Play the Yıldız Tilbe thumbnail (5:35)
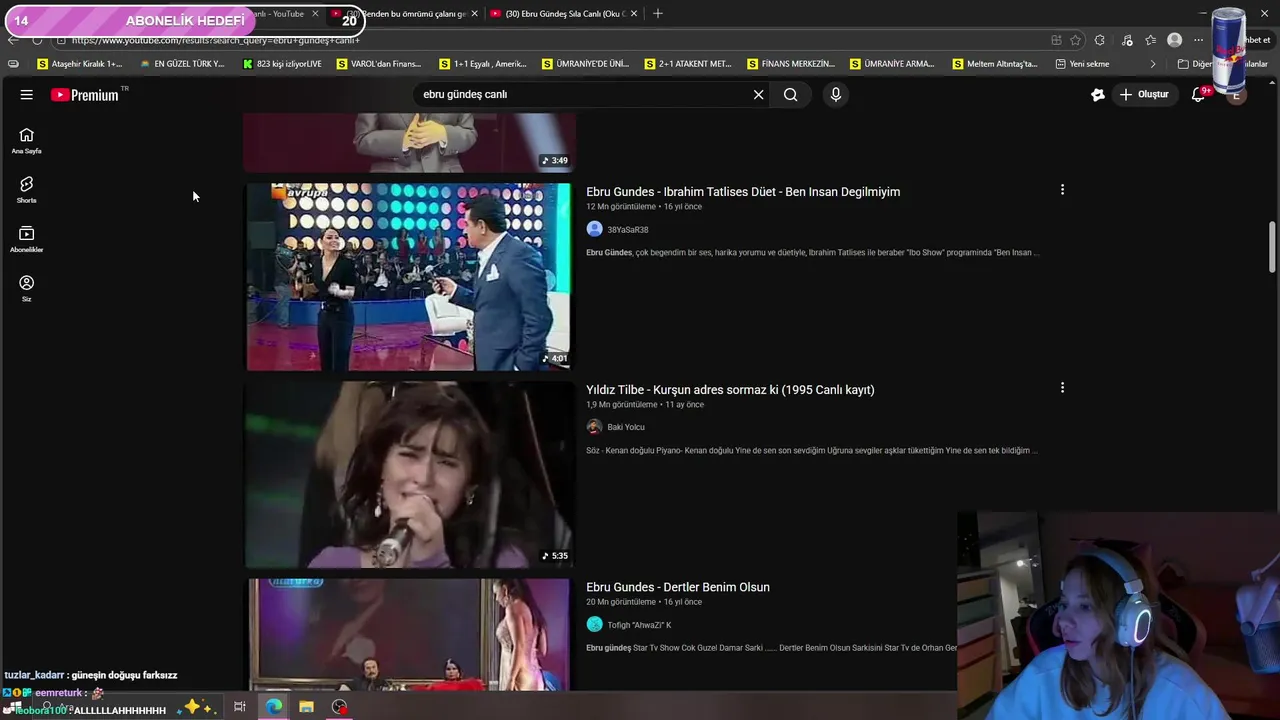This screenshot has width=1280, height=720. point(409,474)
